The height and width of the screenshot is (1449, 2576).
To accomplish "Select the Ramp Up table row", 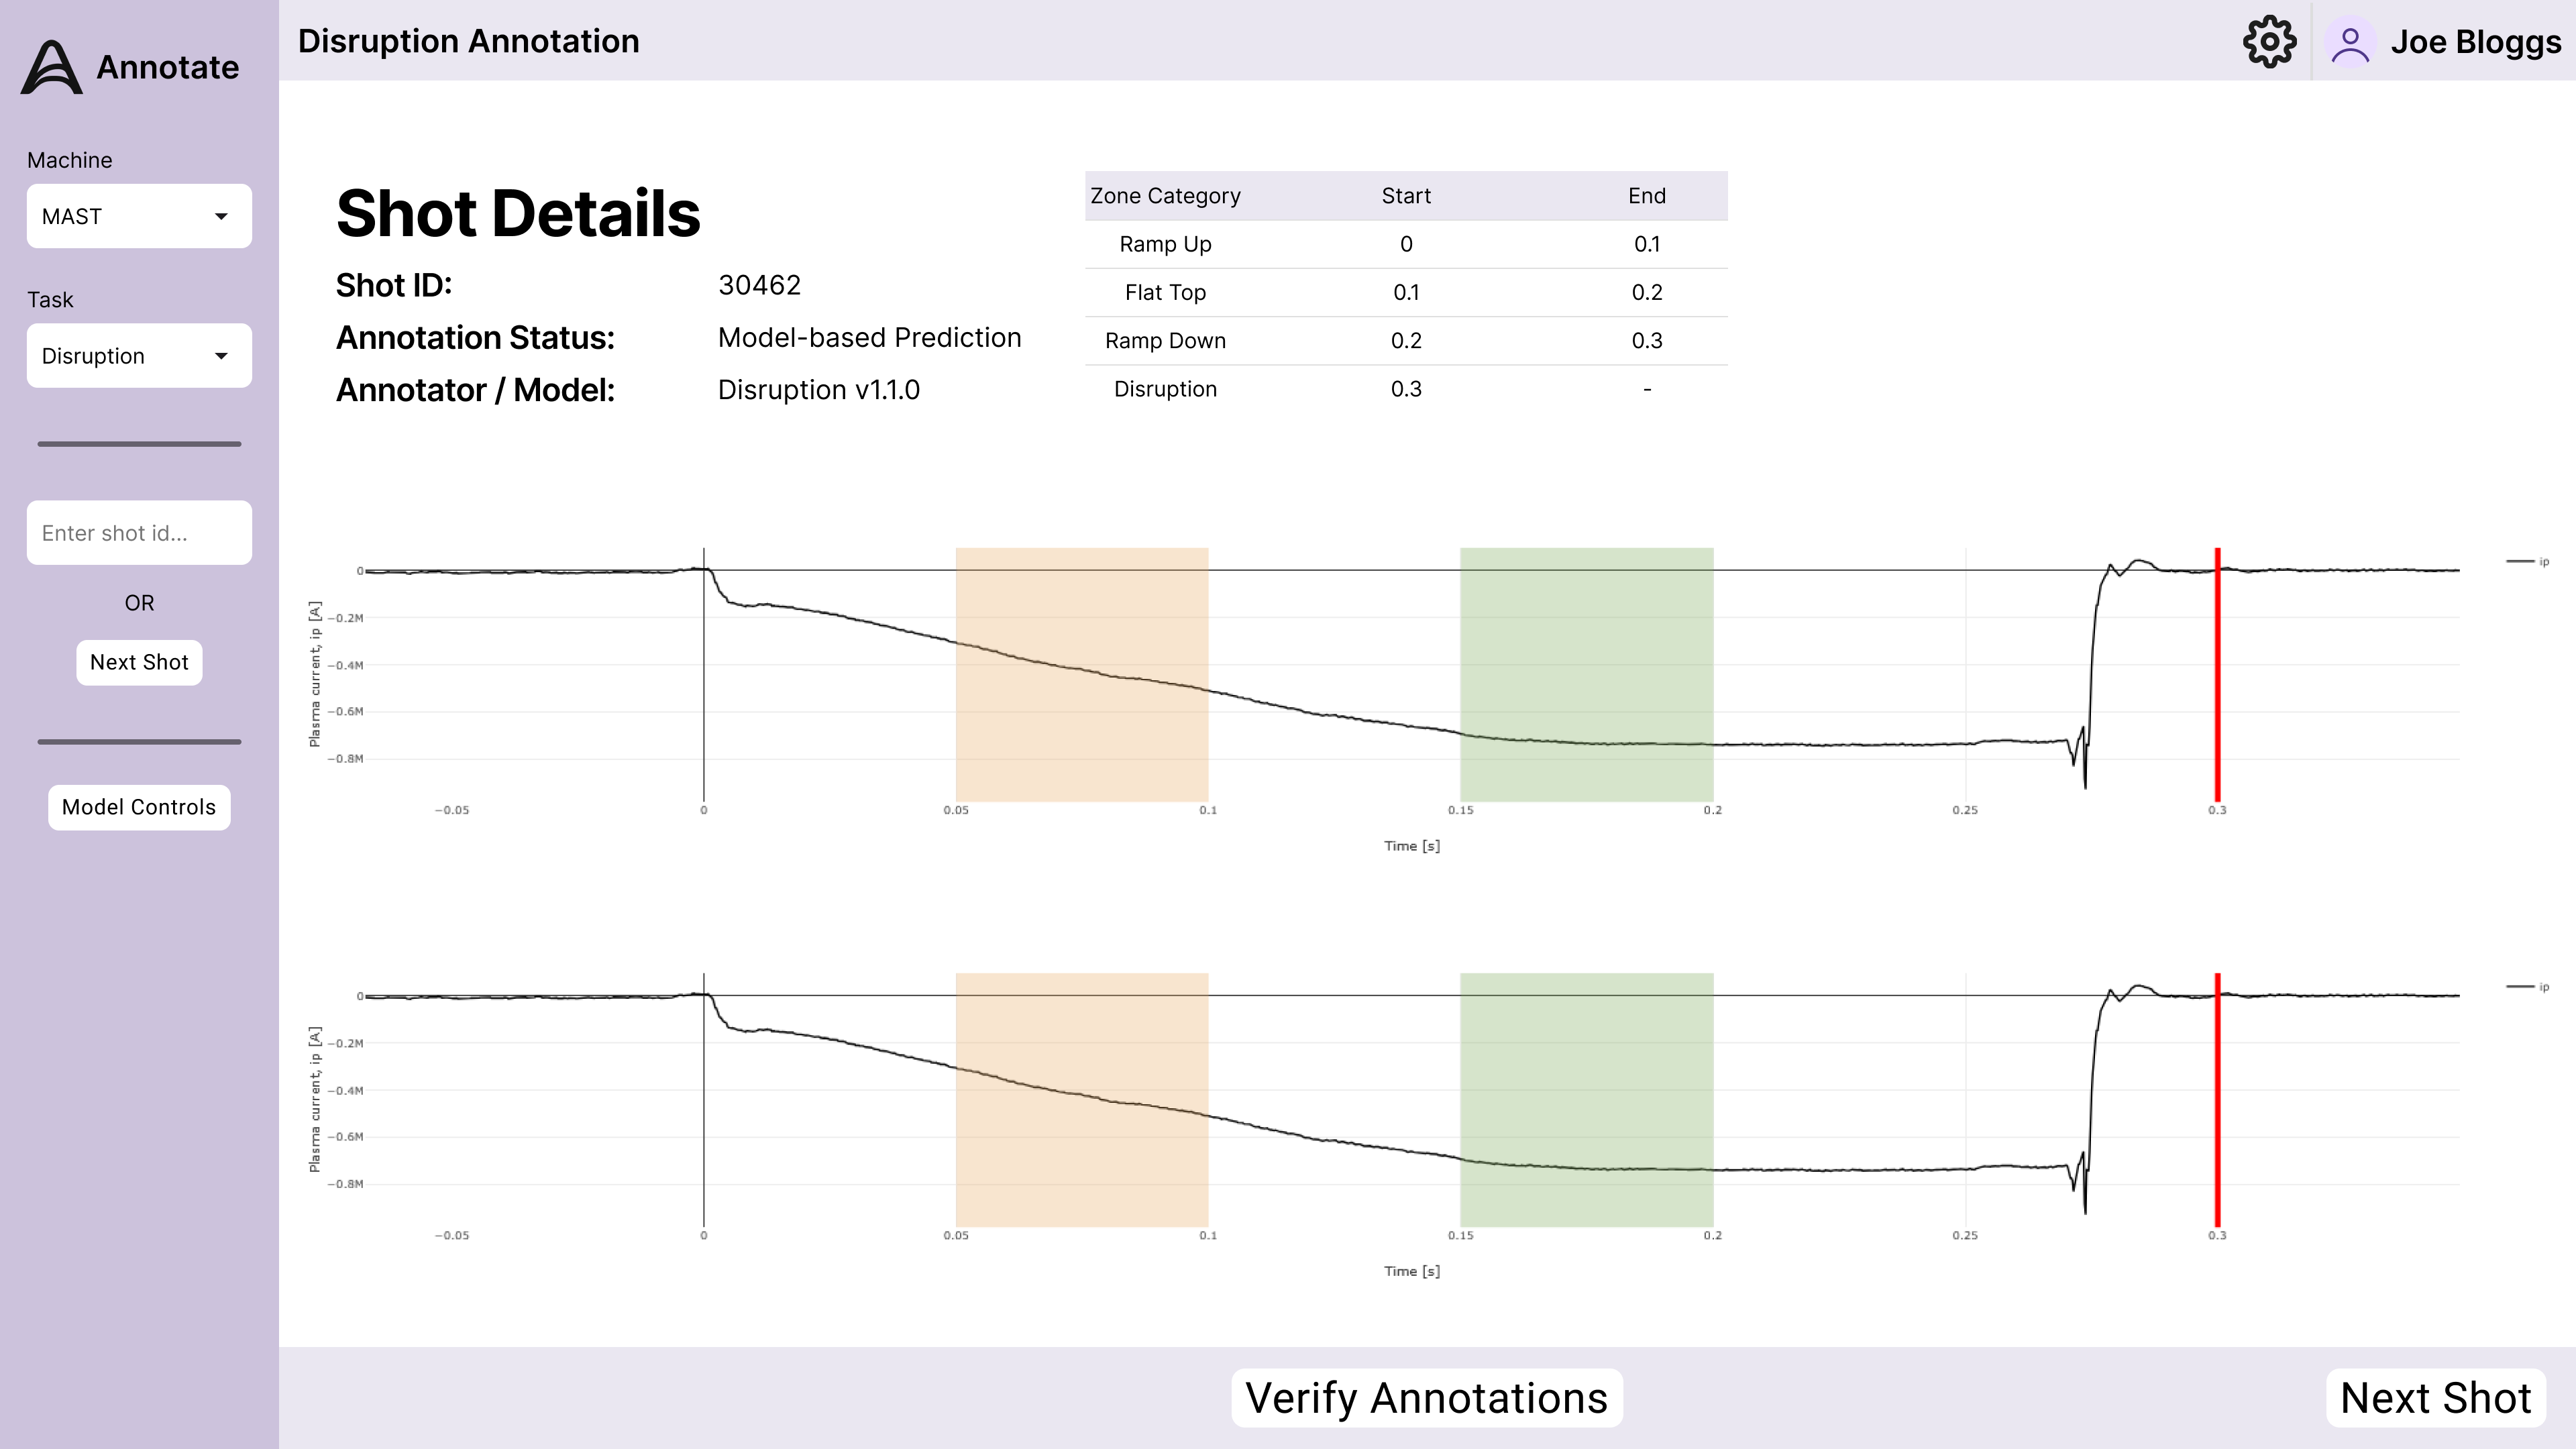I will tap(1405, 244).
